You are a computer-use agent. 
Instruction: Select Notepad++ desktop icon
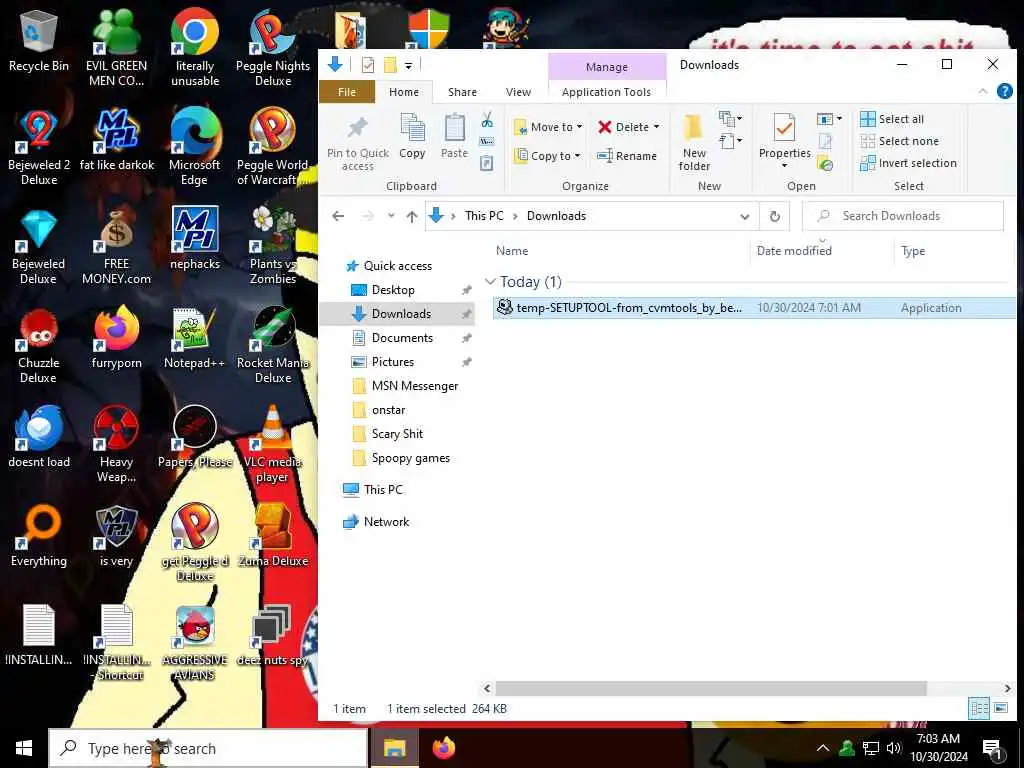pos(195,338)
